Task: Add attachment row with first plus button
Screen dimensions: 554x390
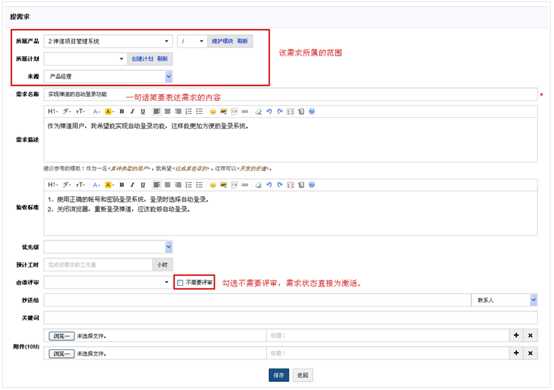Action: (516, 335)
